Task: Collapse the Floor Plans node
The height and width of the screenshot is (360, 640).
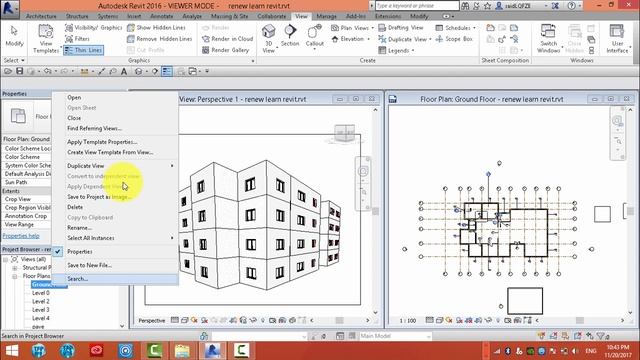Action: tap(15, 276)
